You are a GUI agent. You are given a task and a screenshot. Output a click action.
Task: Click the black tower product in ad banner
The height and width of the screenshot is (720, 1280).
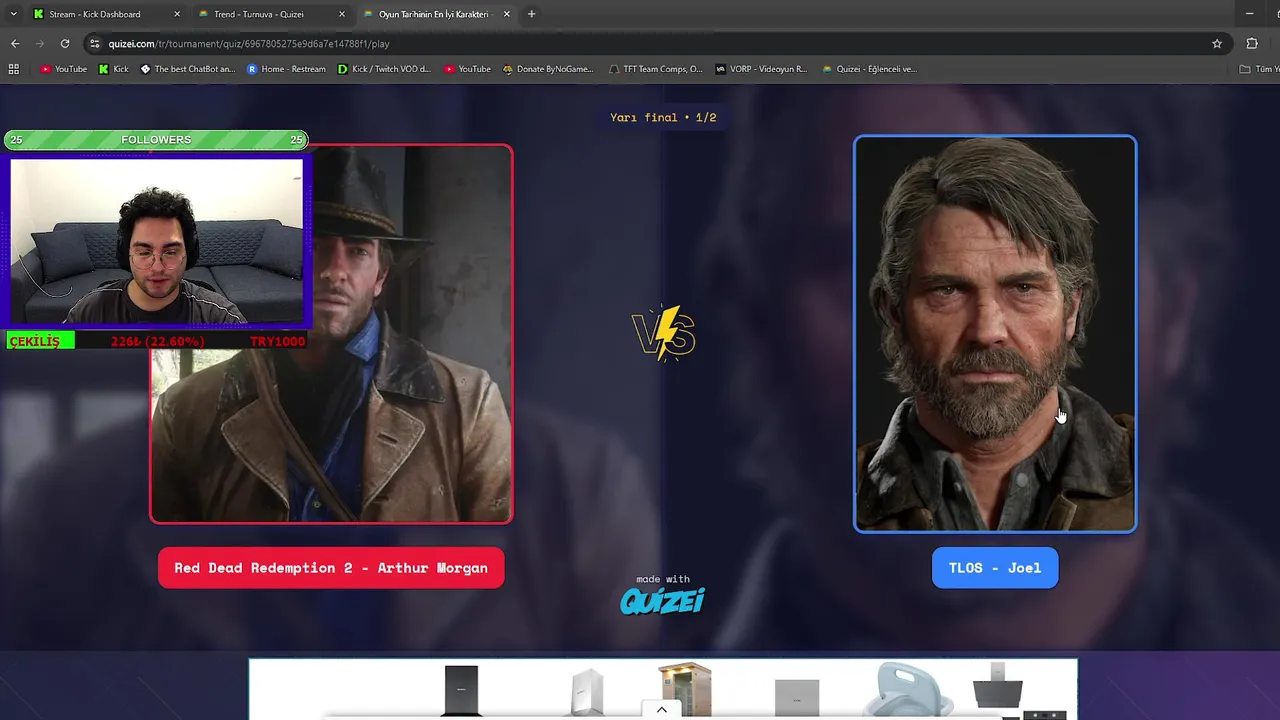(461, 690)
